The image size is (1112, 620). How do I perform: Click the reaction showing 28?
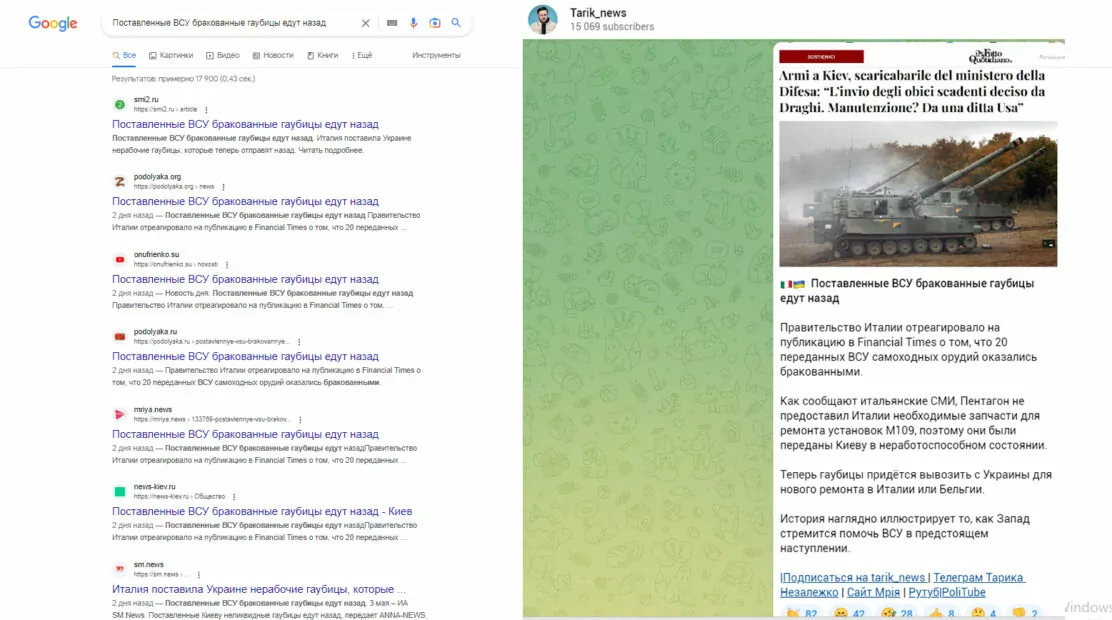click(x=896, y=614)
